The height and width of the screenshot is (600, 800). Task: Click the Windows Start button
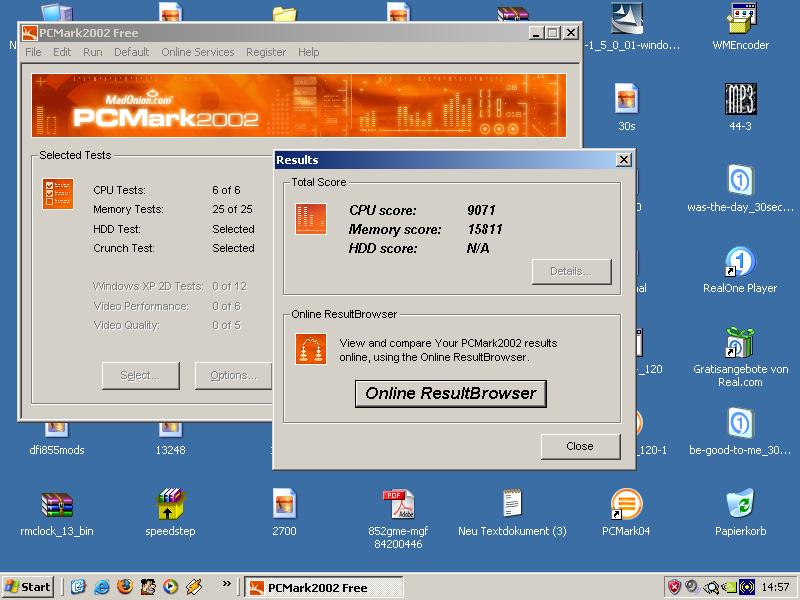click(28, 587)
